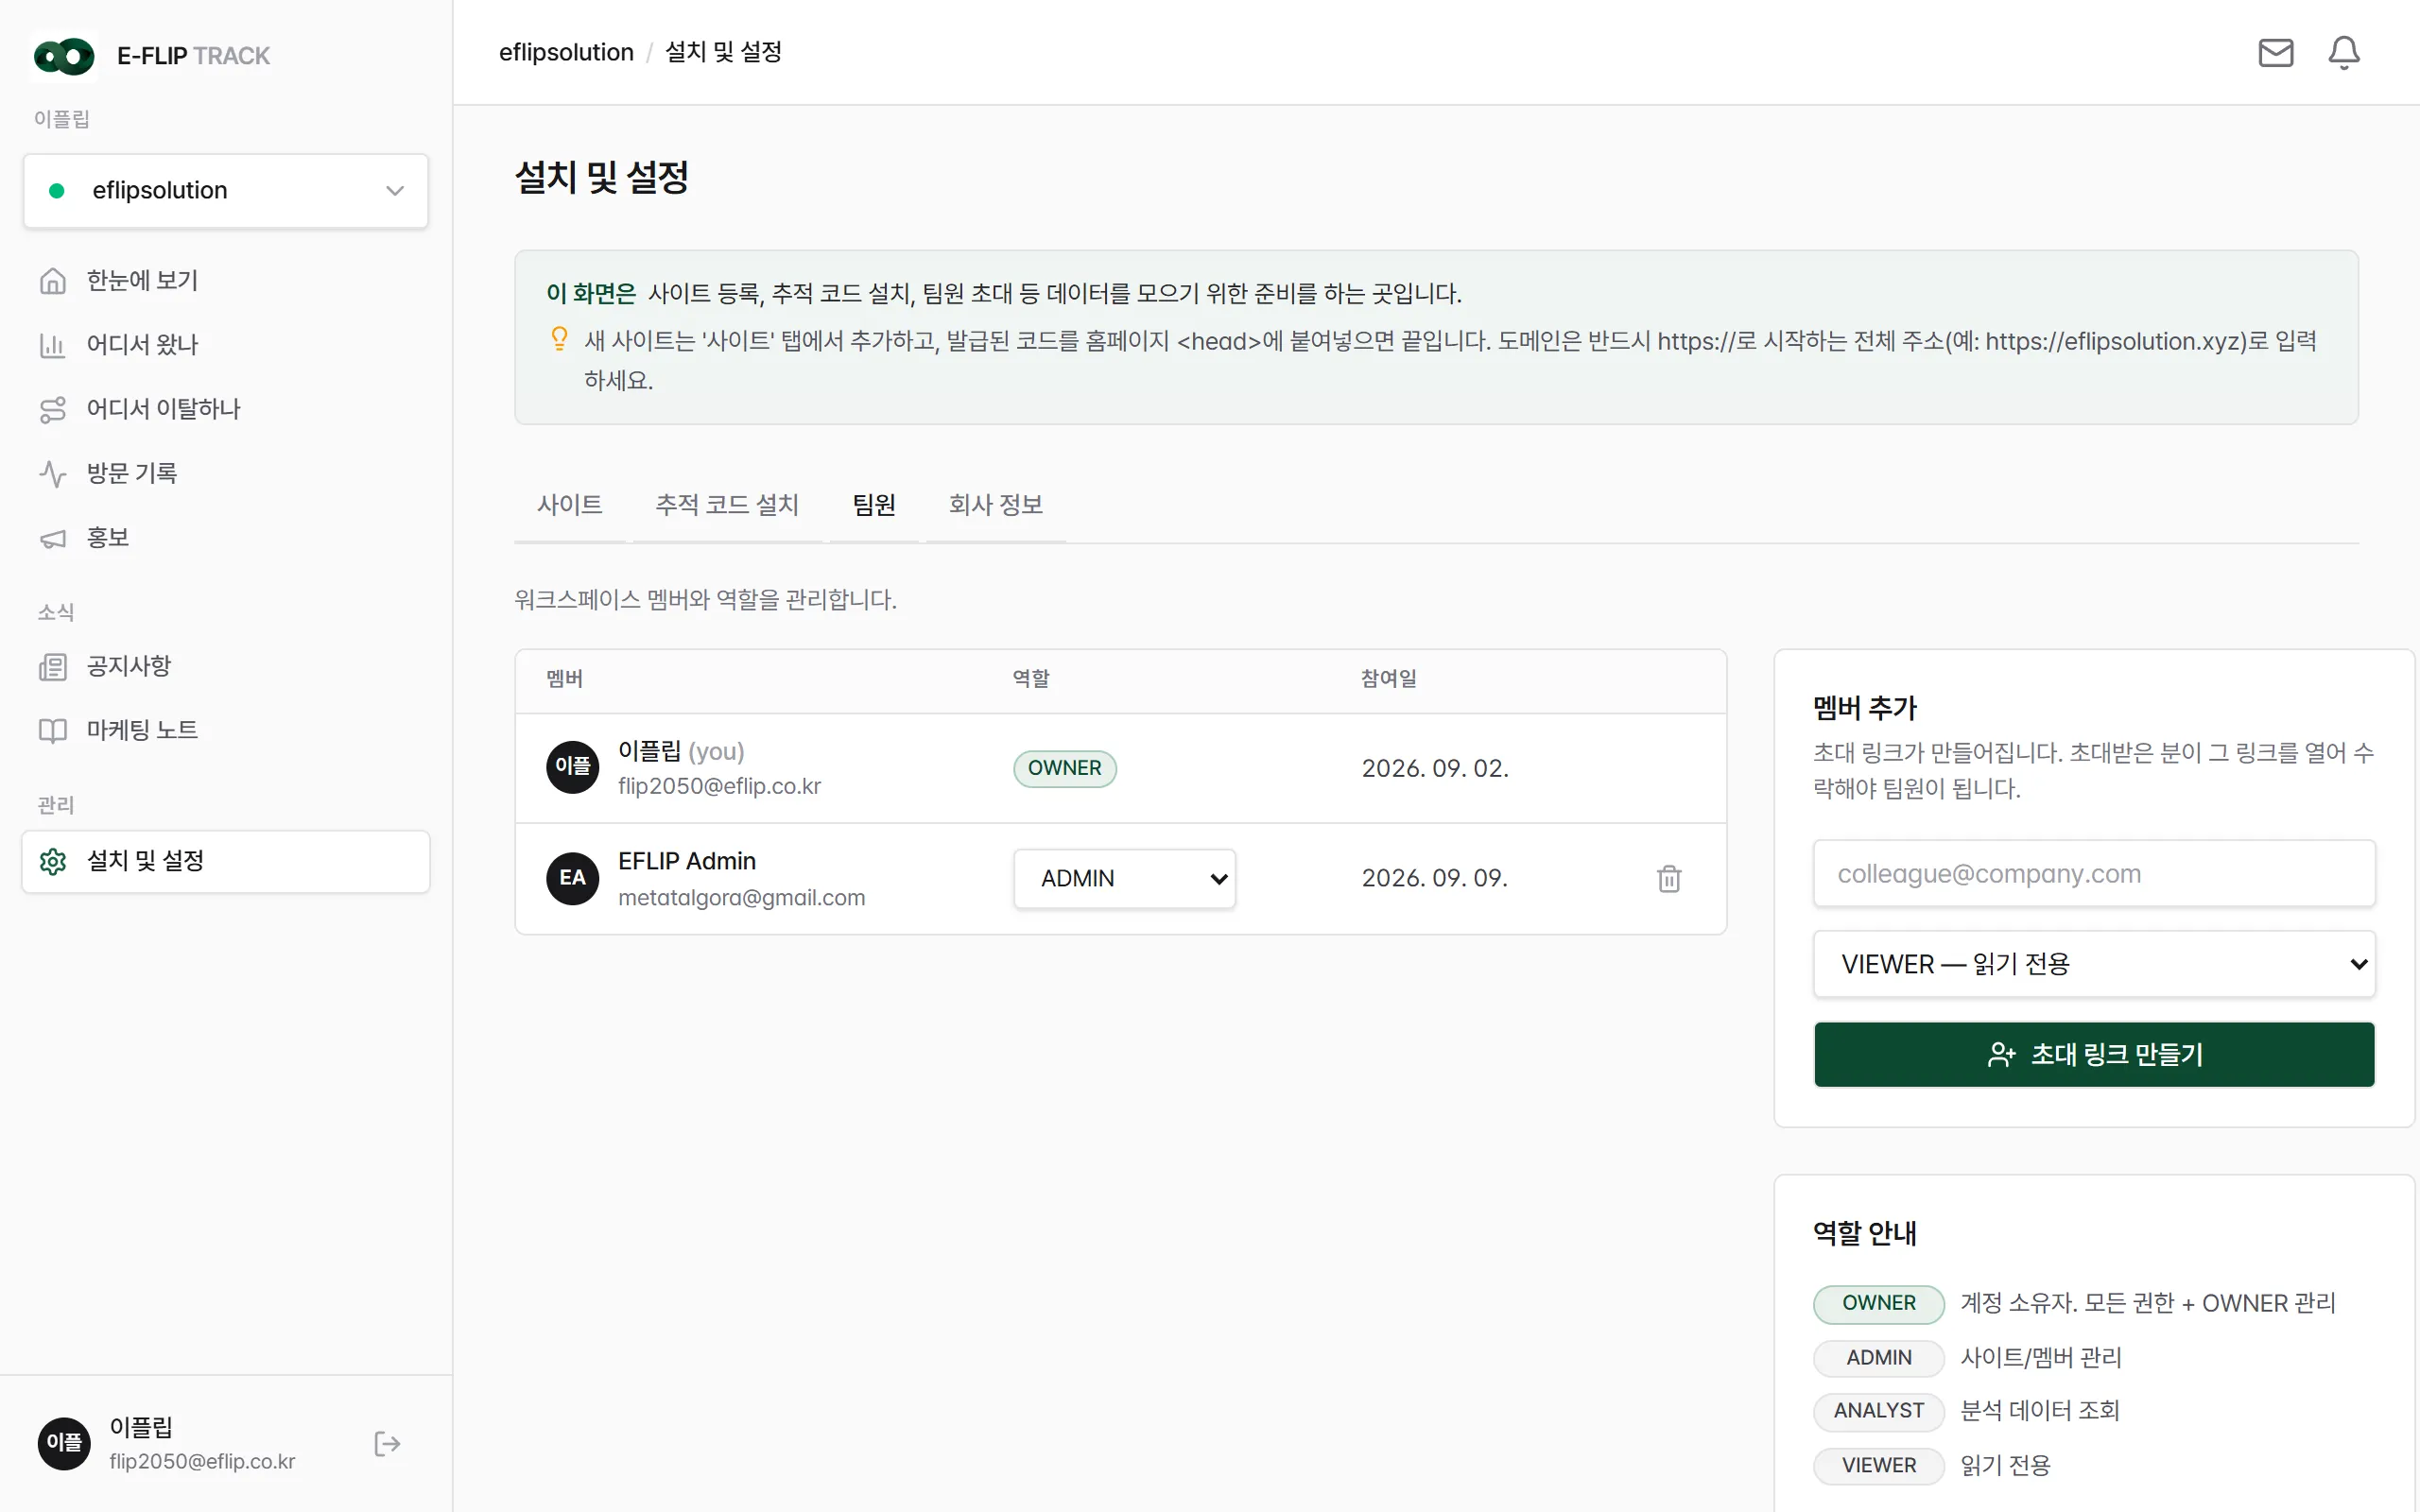Click the 초대 링크 만들기 button
The height and width of the screenshot is (1512, 2420).
pos(2094,1054)
